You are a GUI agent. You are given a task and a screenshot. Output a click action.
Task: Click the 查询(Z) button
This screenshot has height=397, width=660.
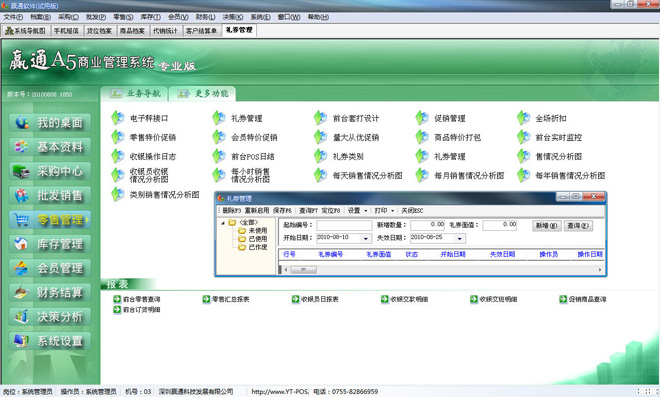pyautogui.click(x=578, y=226)
